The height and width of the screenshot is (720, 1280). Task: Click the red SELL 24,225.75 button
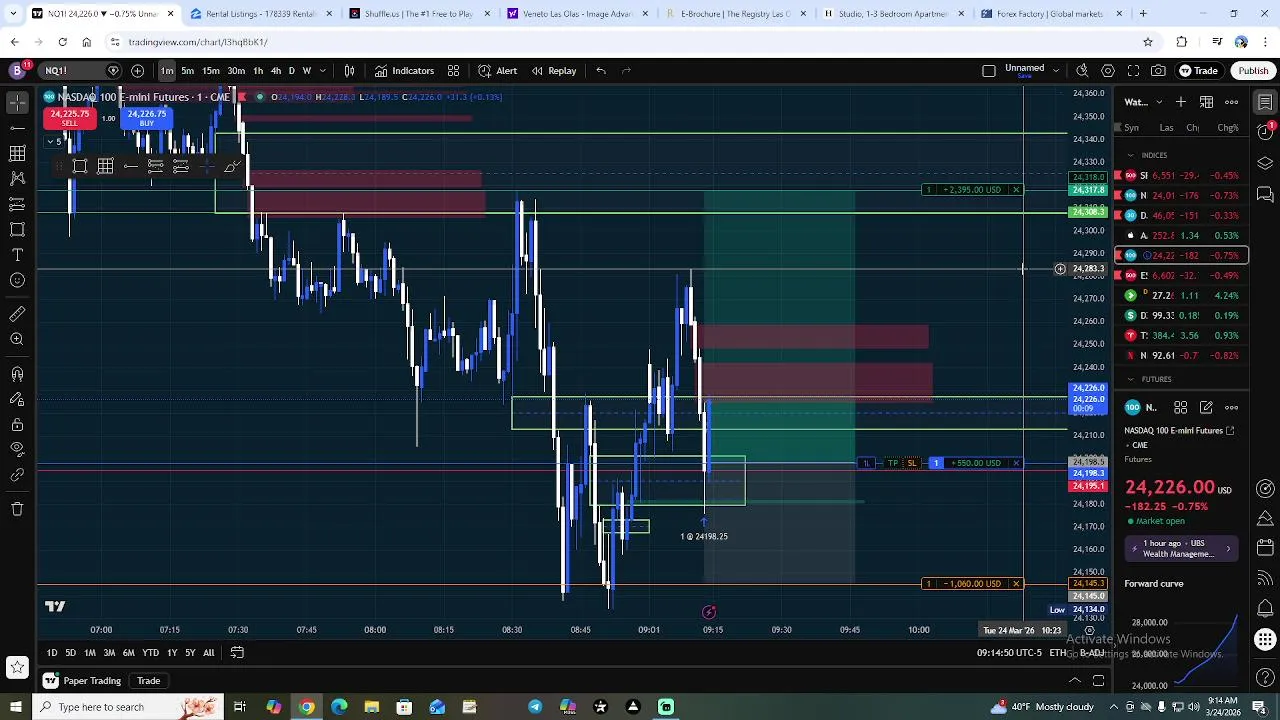tap(69, 118)
